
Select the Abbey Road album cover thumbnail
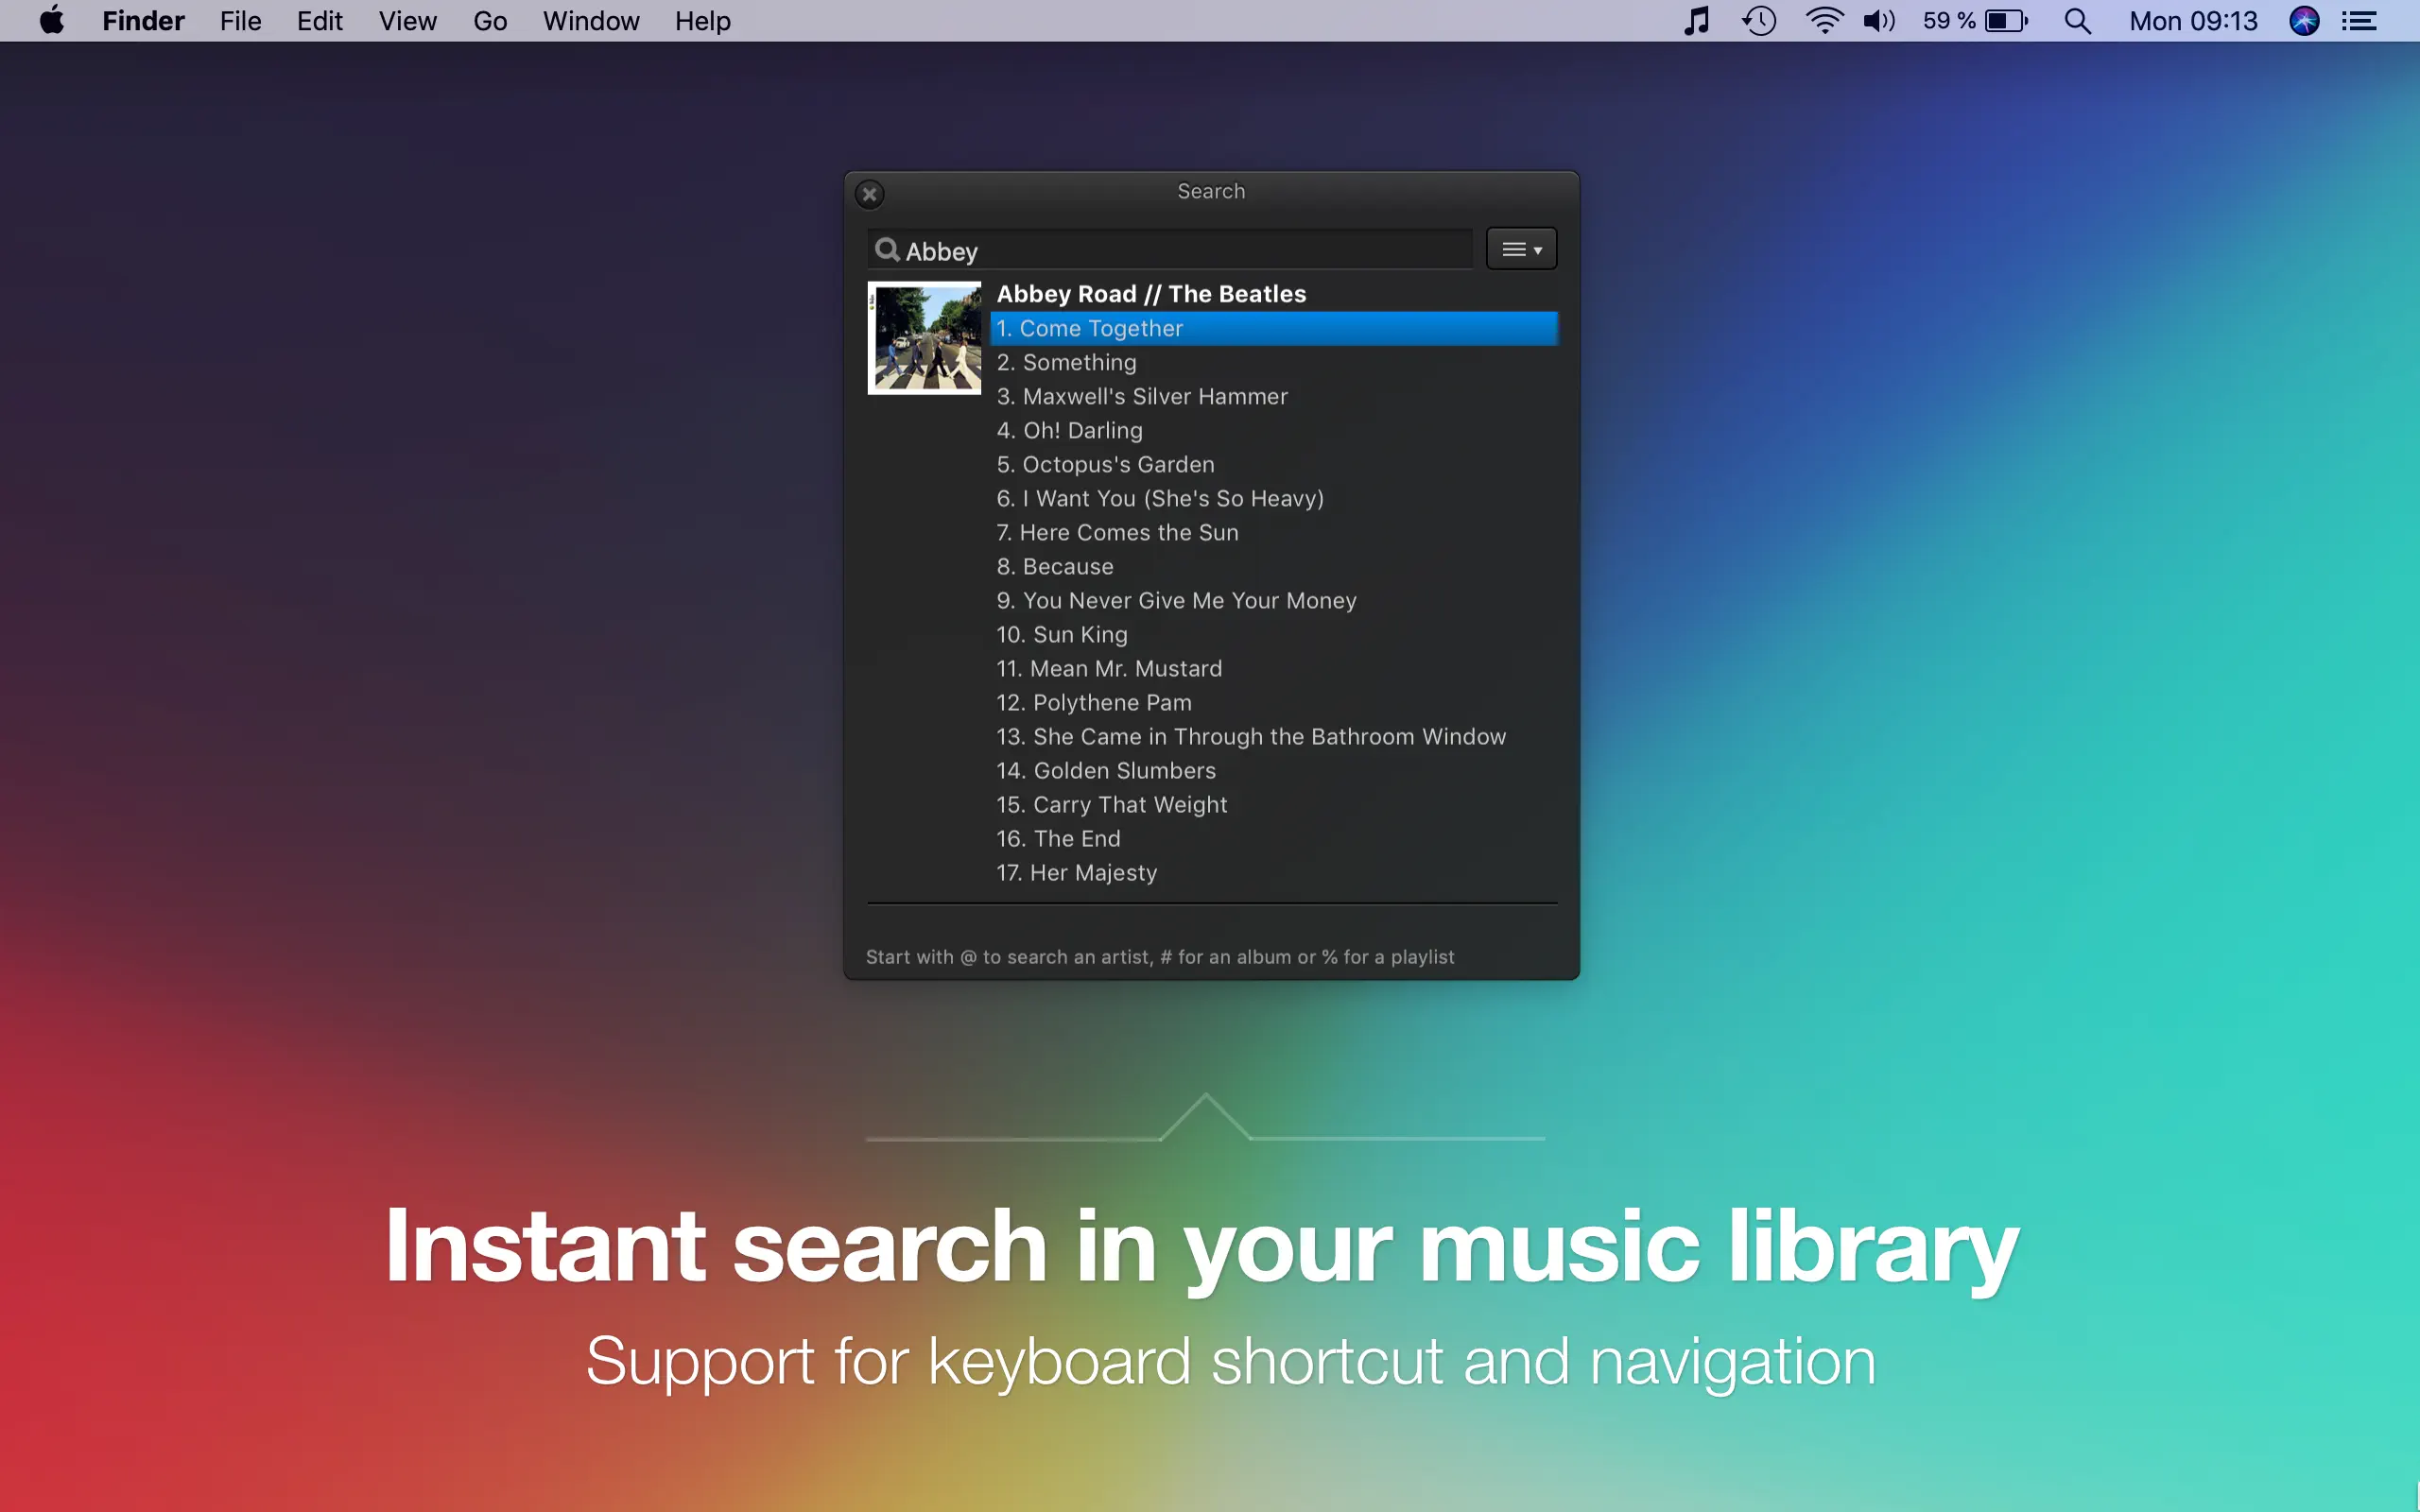(x=924, y=338)
